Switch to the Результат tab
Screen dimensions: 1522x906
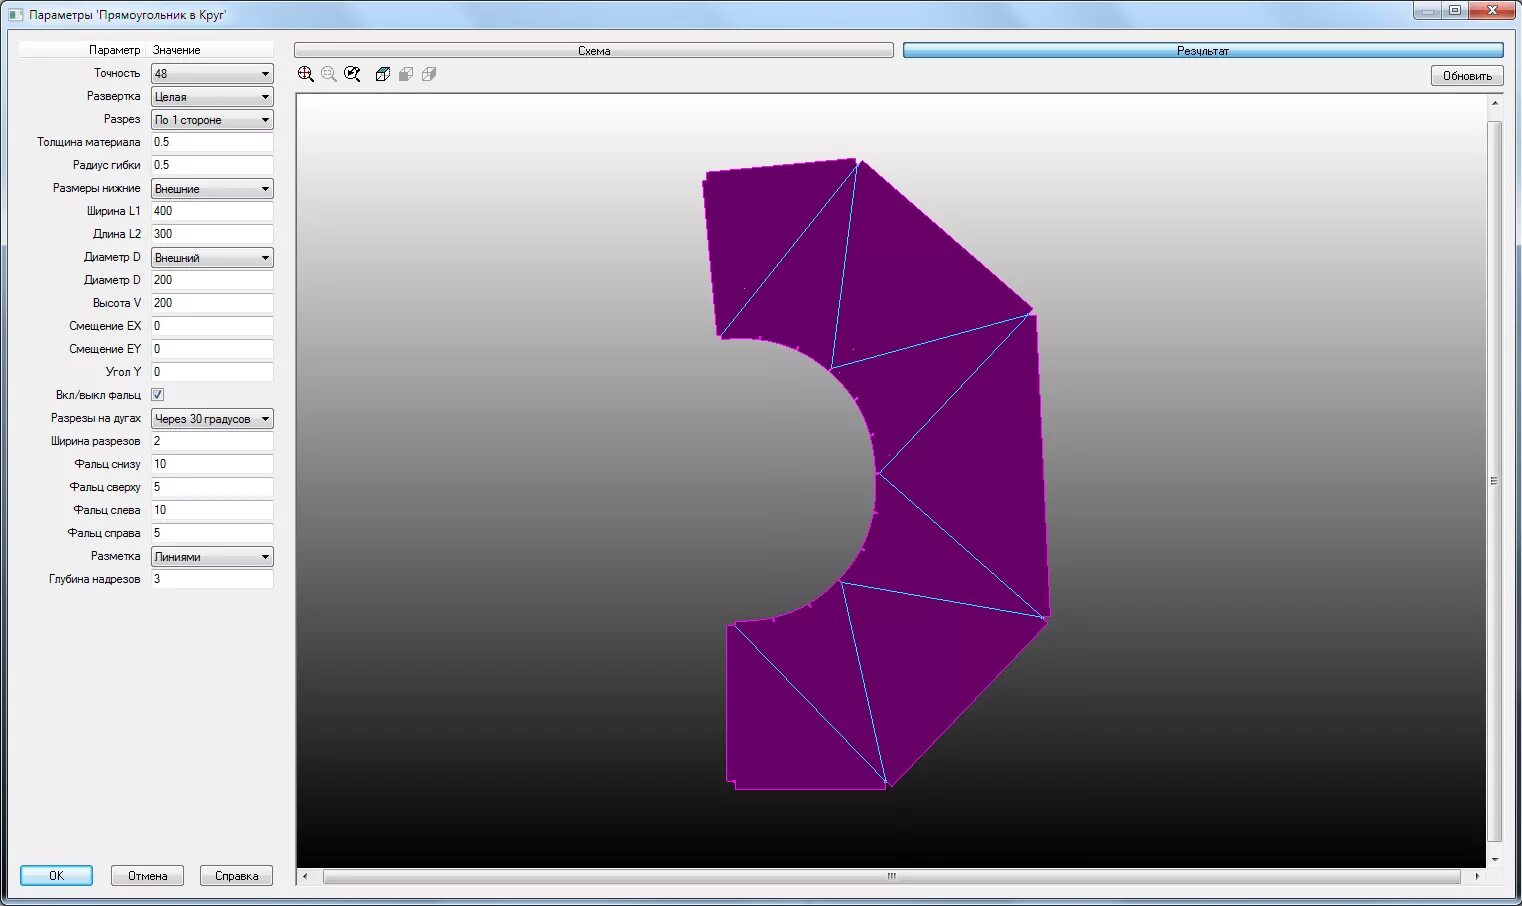(x=1203, y=50)
